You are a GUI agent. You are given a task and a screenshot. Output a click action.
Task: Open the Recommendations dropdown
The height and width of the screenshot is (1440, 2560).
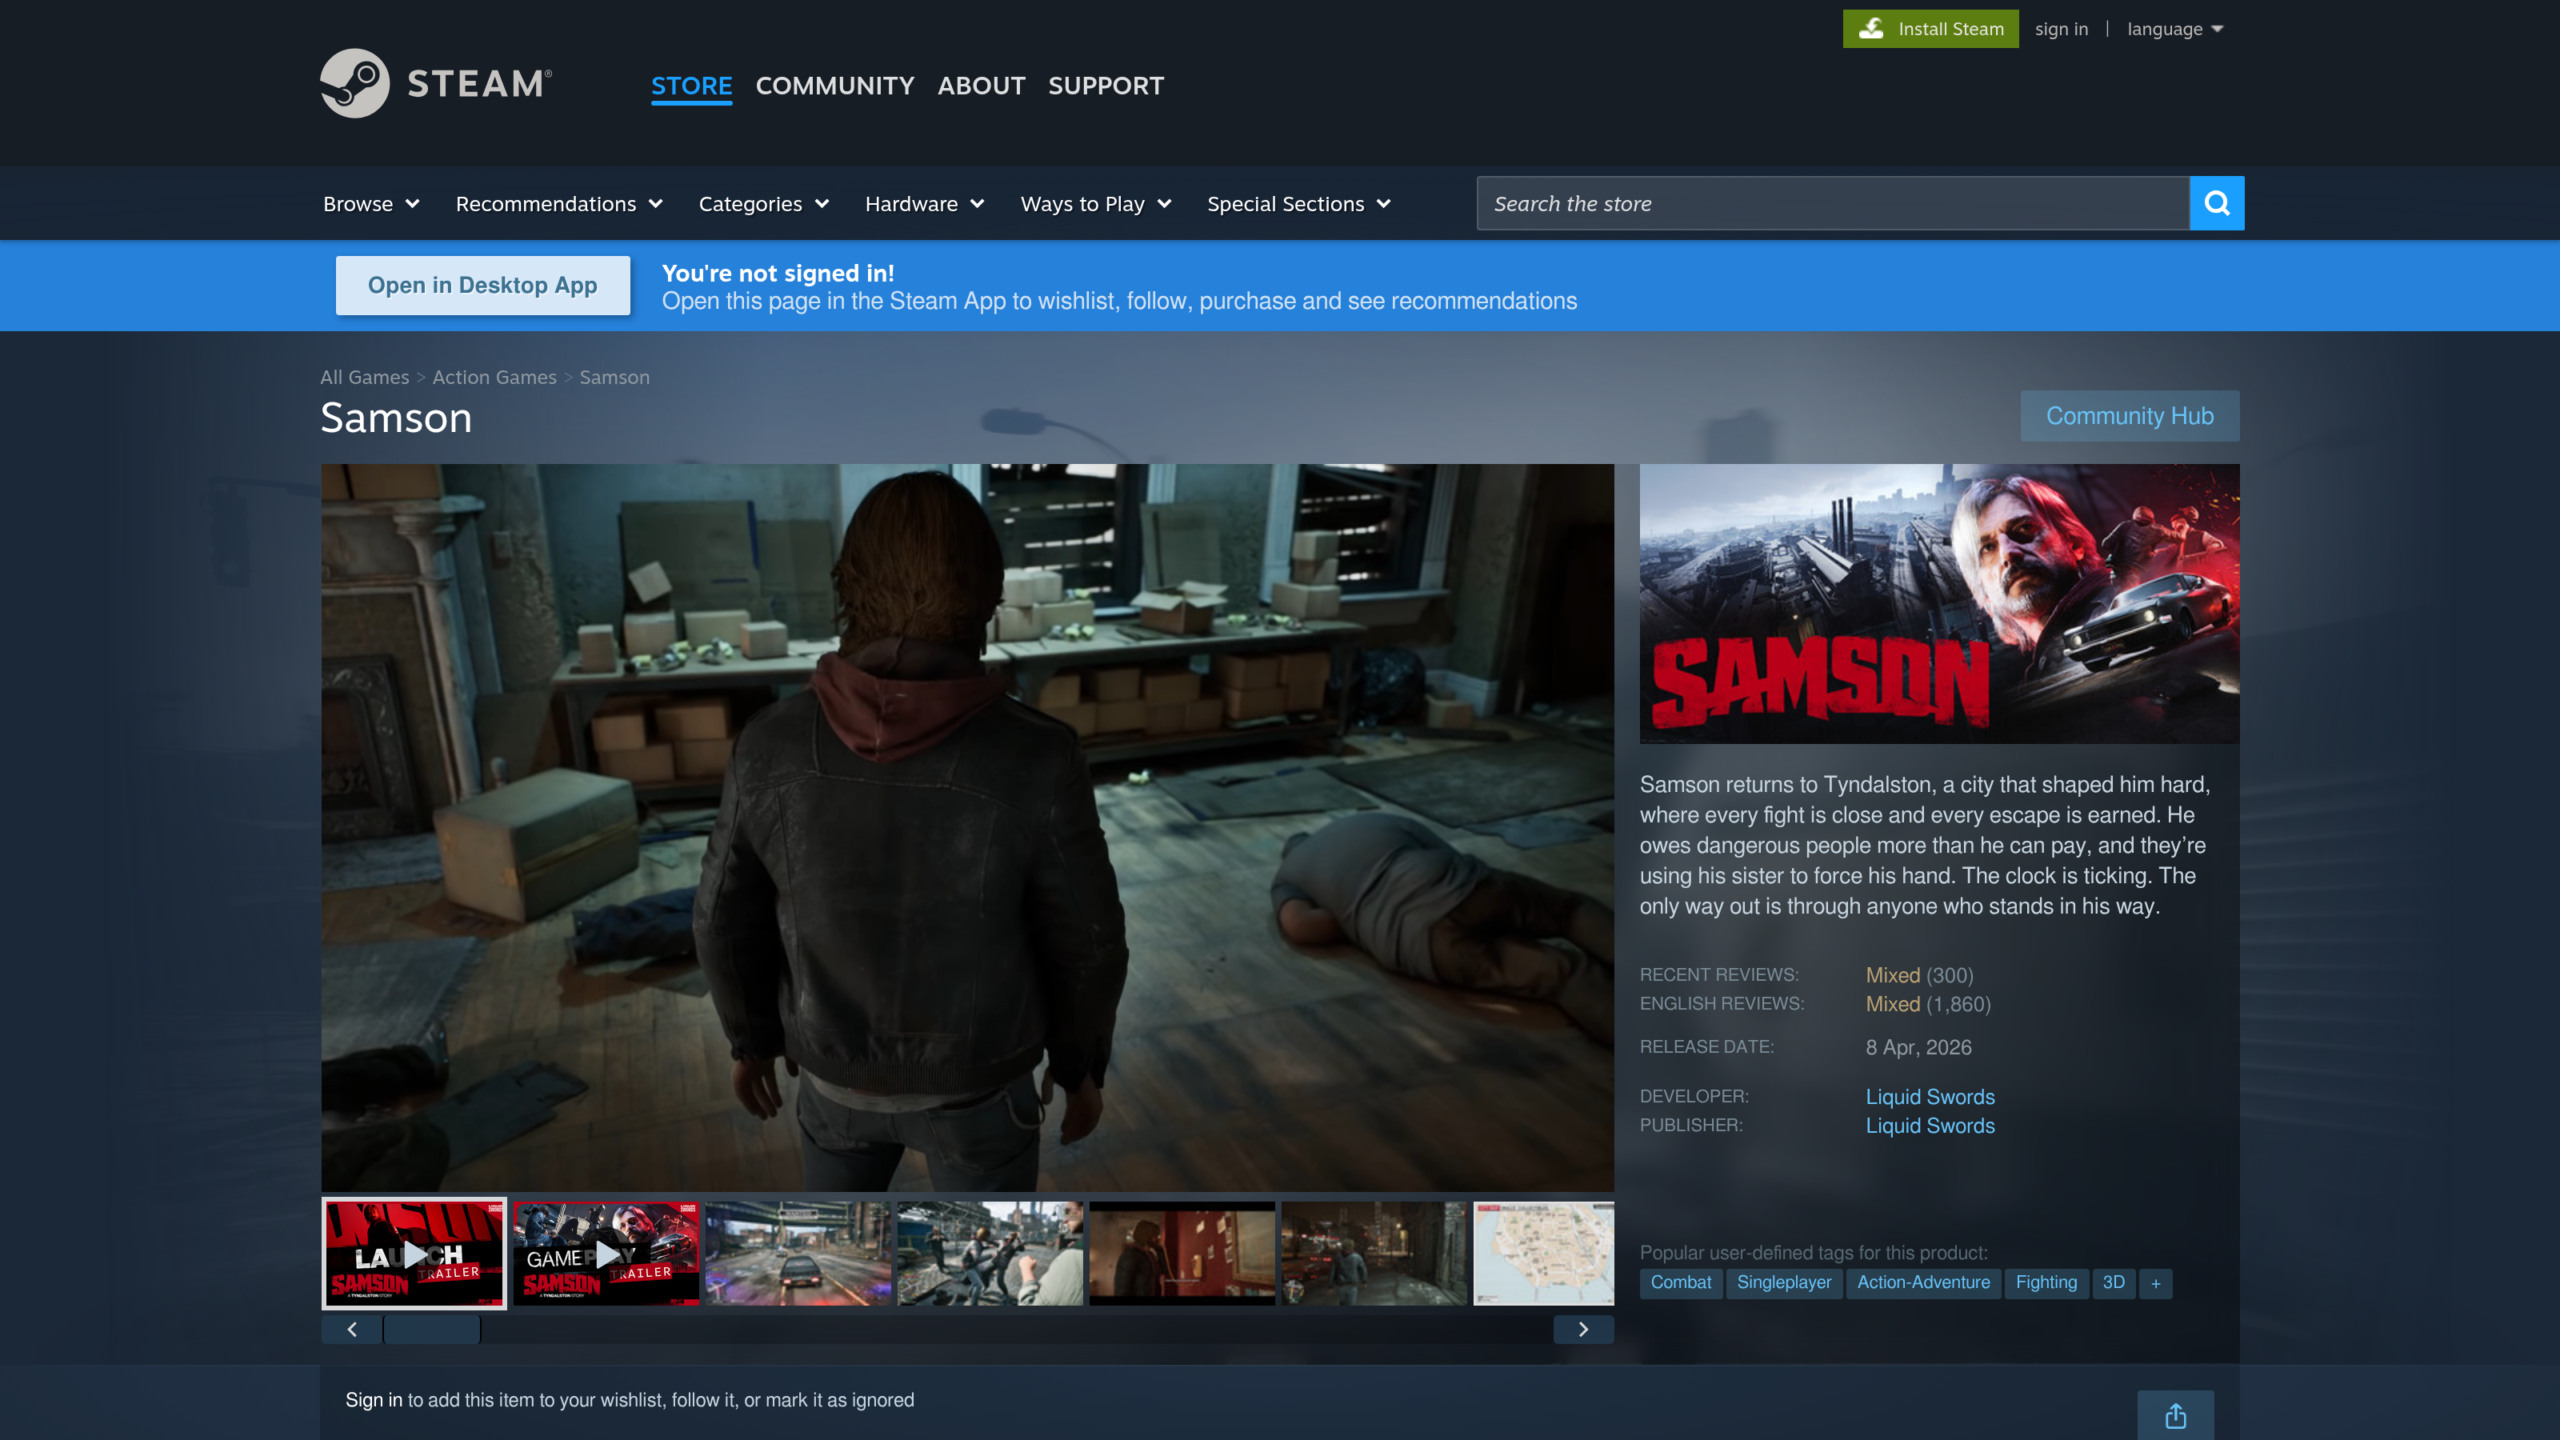point(559,204)
